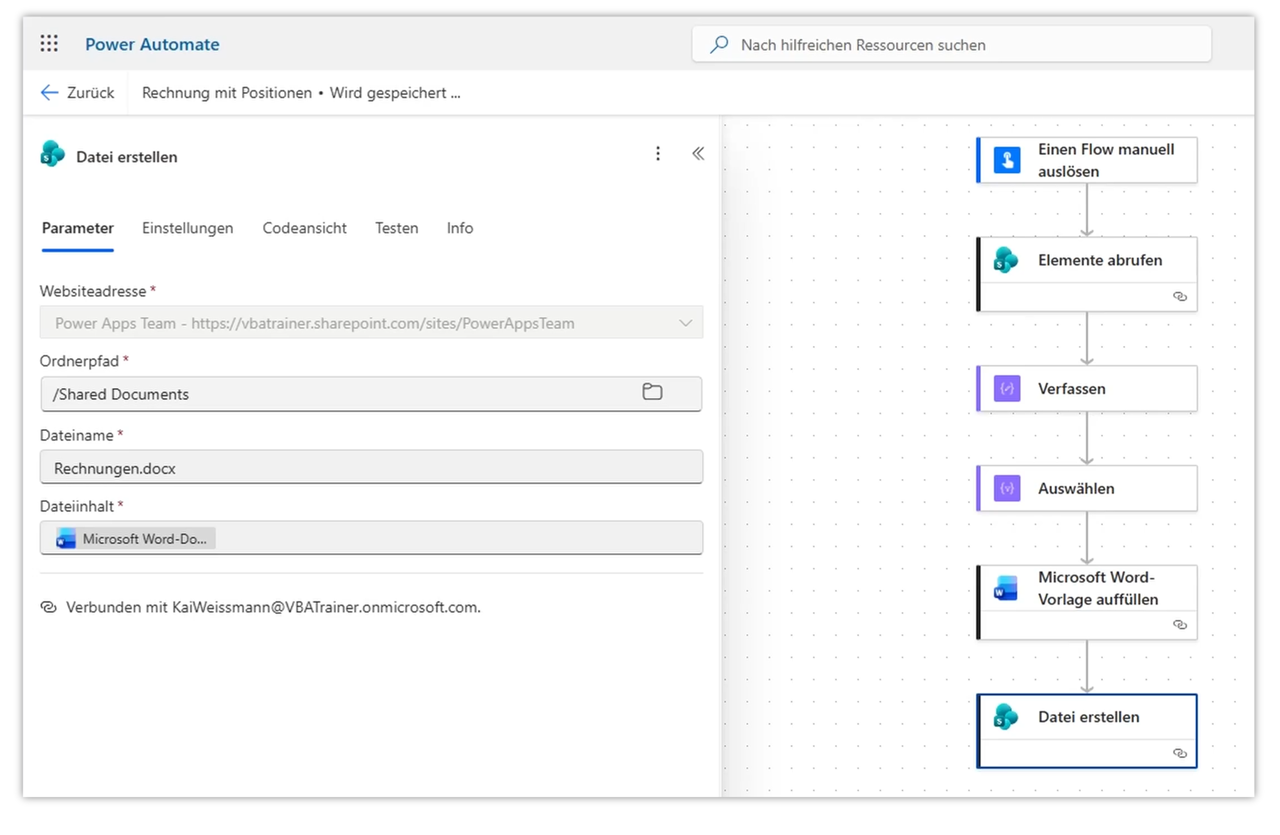
Task: Click the Verbunden mit KaiWeissmann connection text
Action: tap(273, 607)
